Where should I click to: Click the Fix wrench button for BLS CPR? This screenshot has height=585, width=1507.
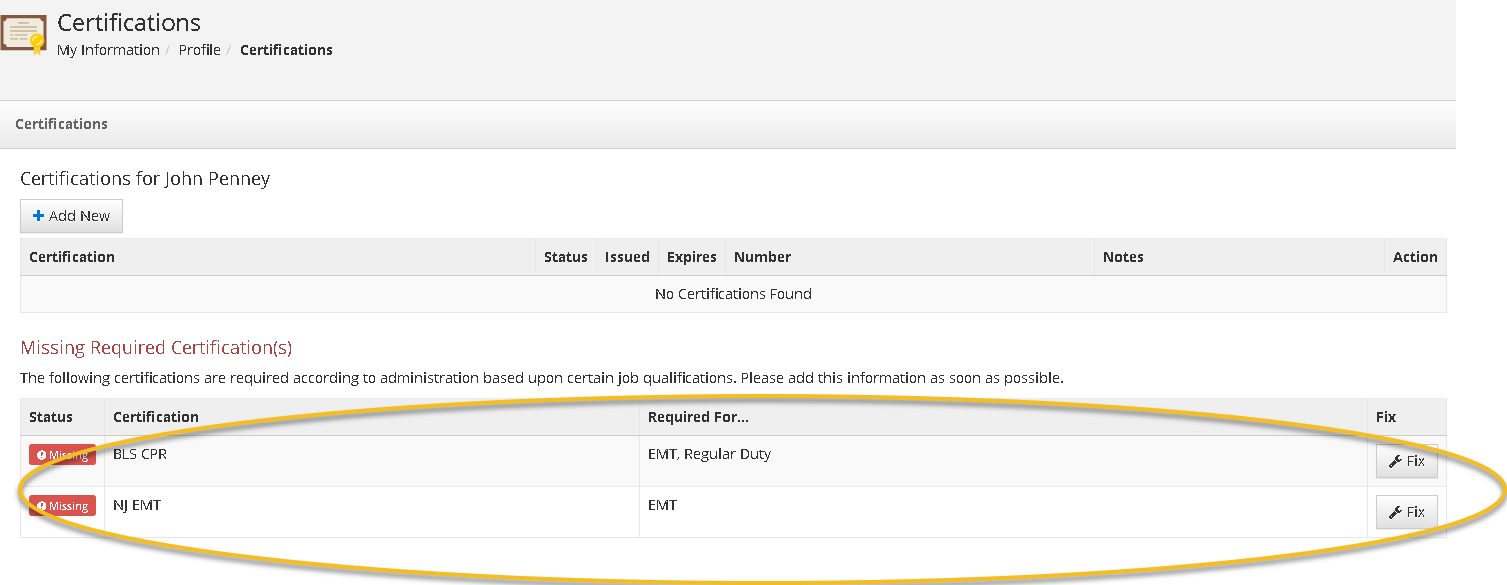[x=1406, y=461]
